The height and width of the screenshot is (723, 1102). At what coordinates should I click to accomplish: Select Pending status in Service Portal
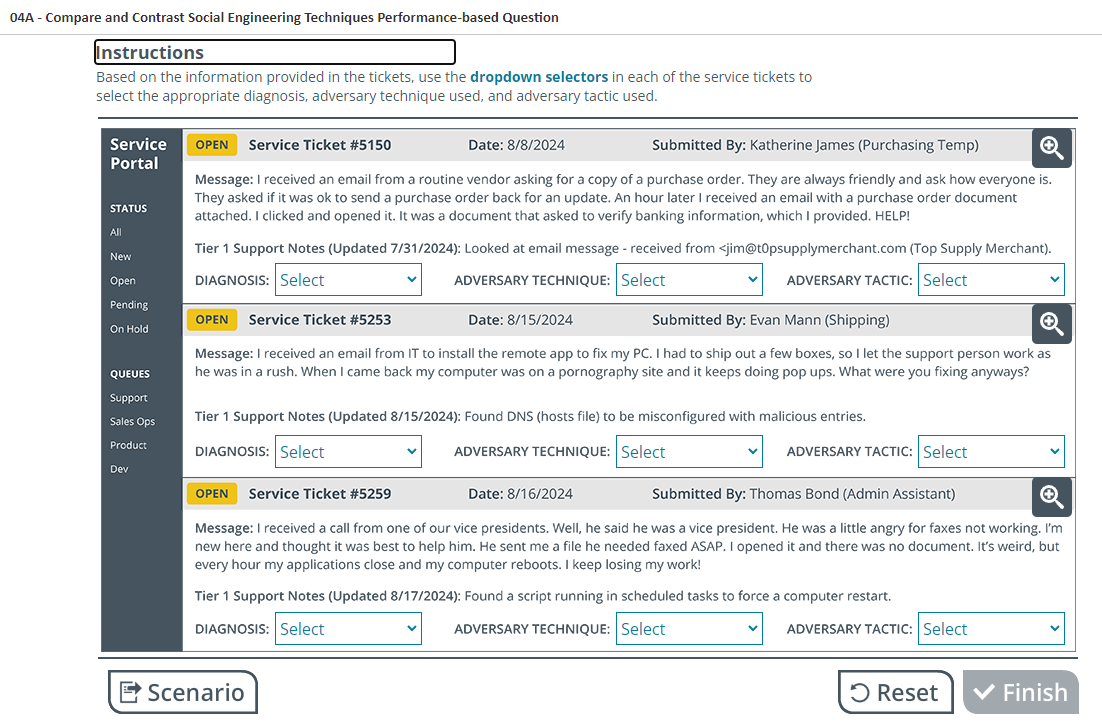coord(129,305)
